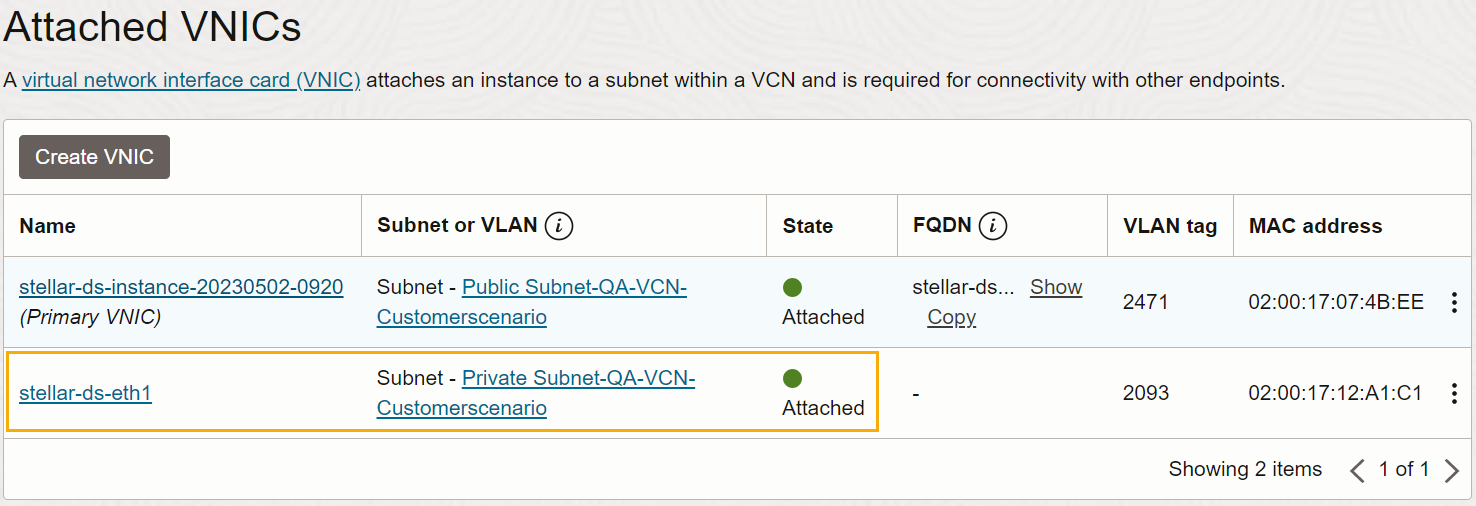1476x506 pixels.
Task: Open stellar-ds-instance-20230502-0920 VNIC link
Action: tap(181, 287)
